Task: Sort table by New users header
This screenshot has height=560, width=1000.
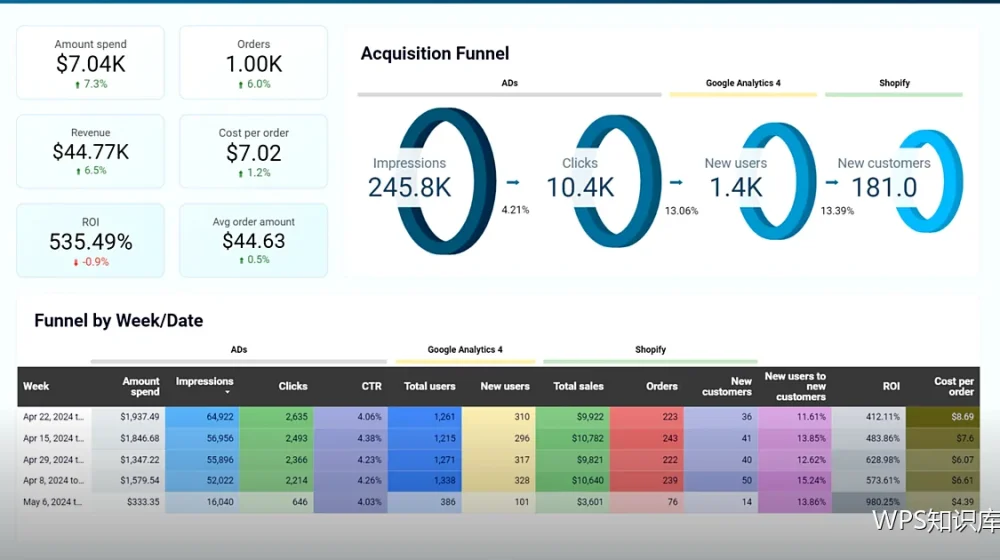Action: [504, 386]
